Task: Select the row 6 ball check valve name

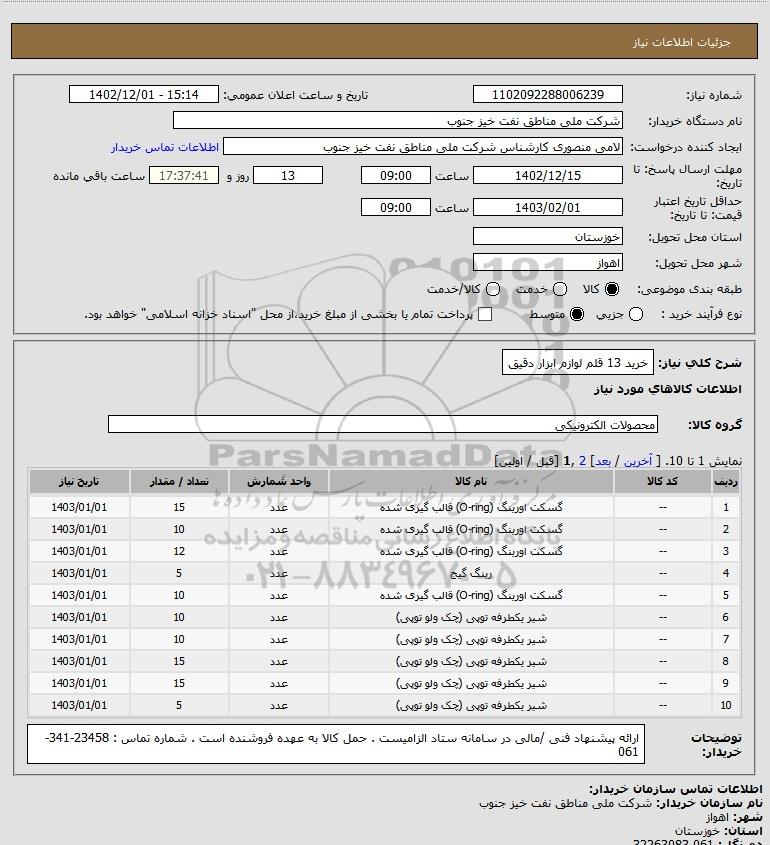Action: click(471, 617)
